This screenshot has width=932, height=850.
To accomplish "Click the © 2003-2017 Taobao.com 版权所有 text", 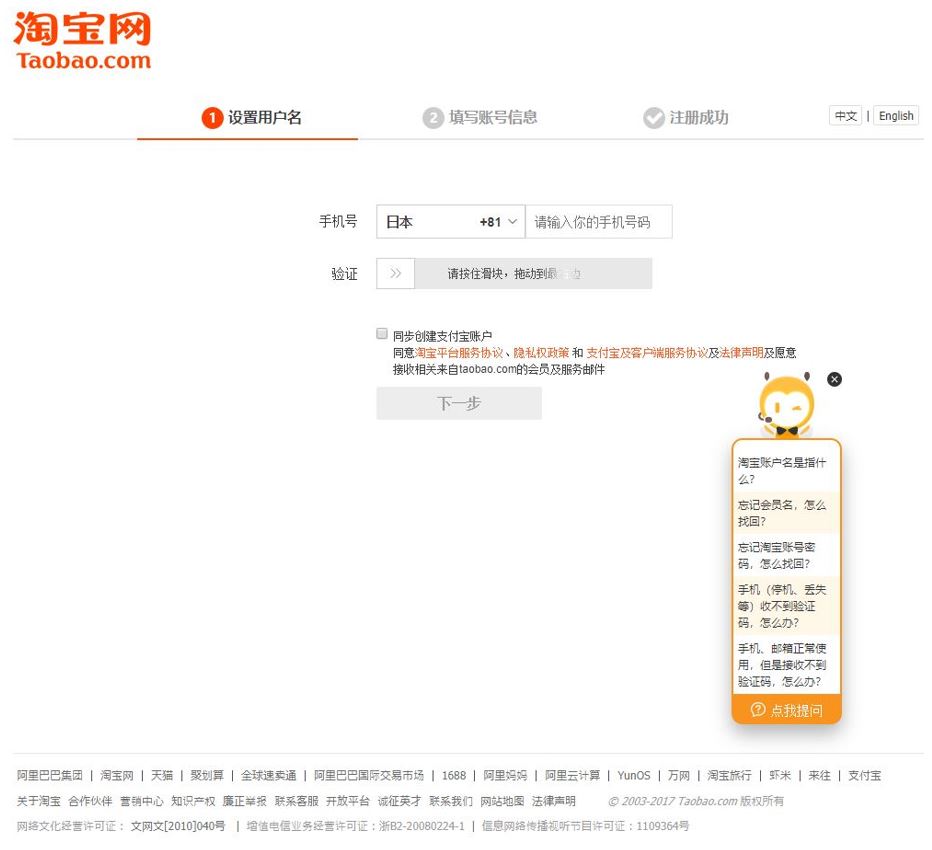I will 695,801.
